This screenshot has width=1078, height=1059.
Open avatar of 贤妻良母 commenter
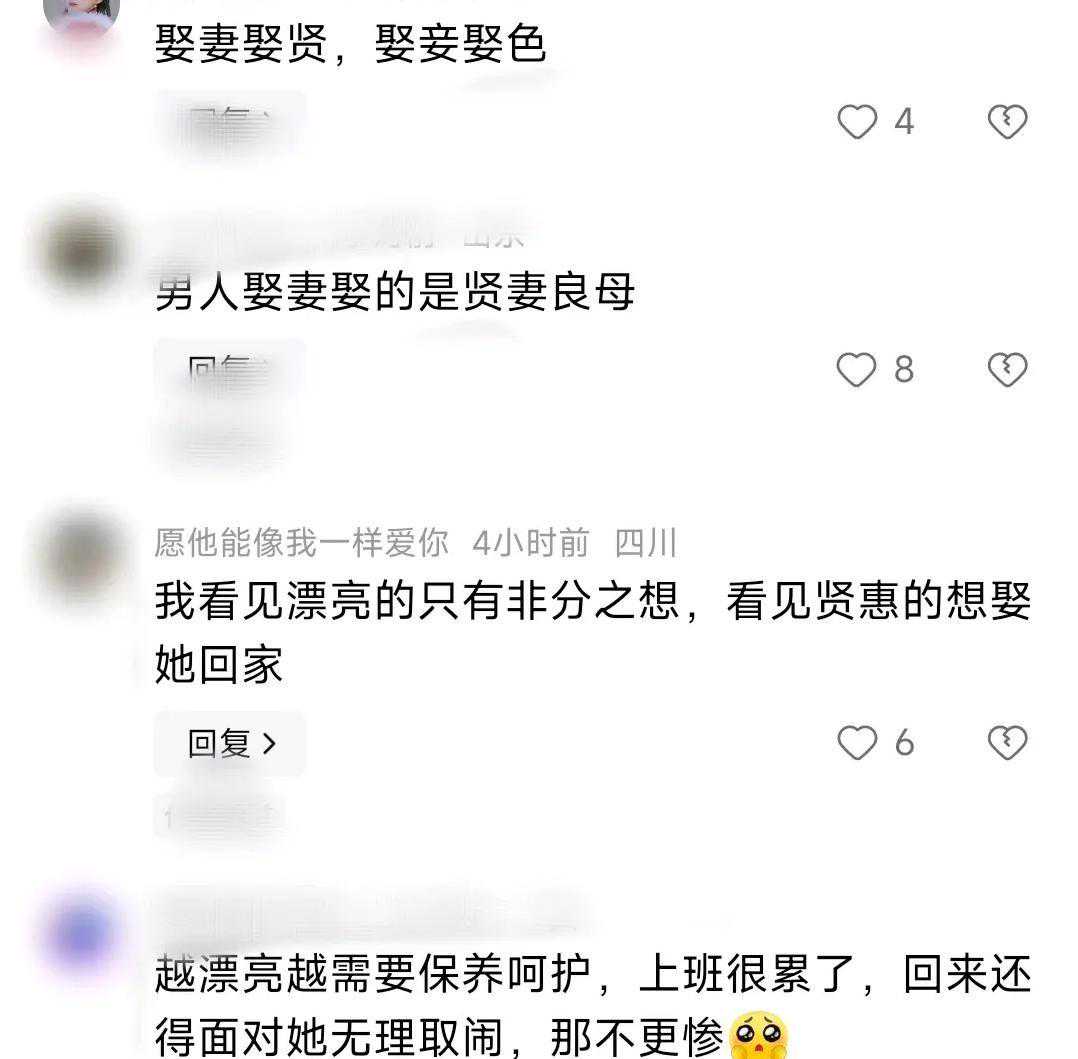82,249
